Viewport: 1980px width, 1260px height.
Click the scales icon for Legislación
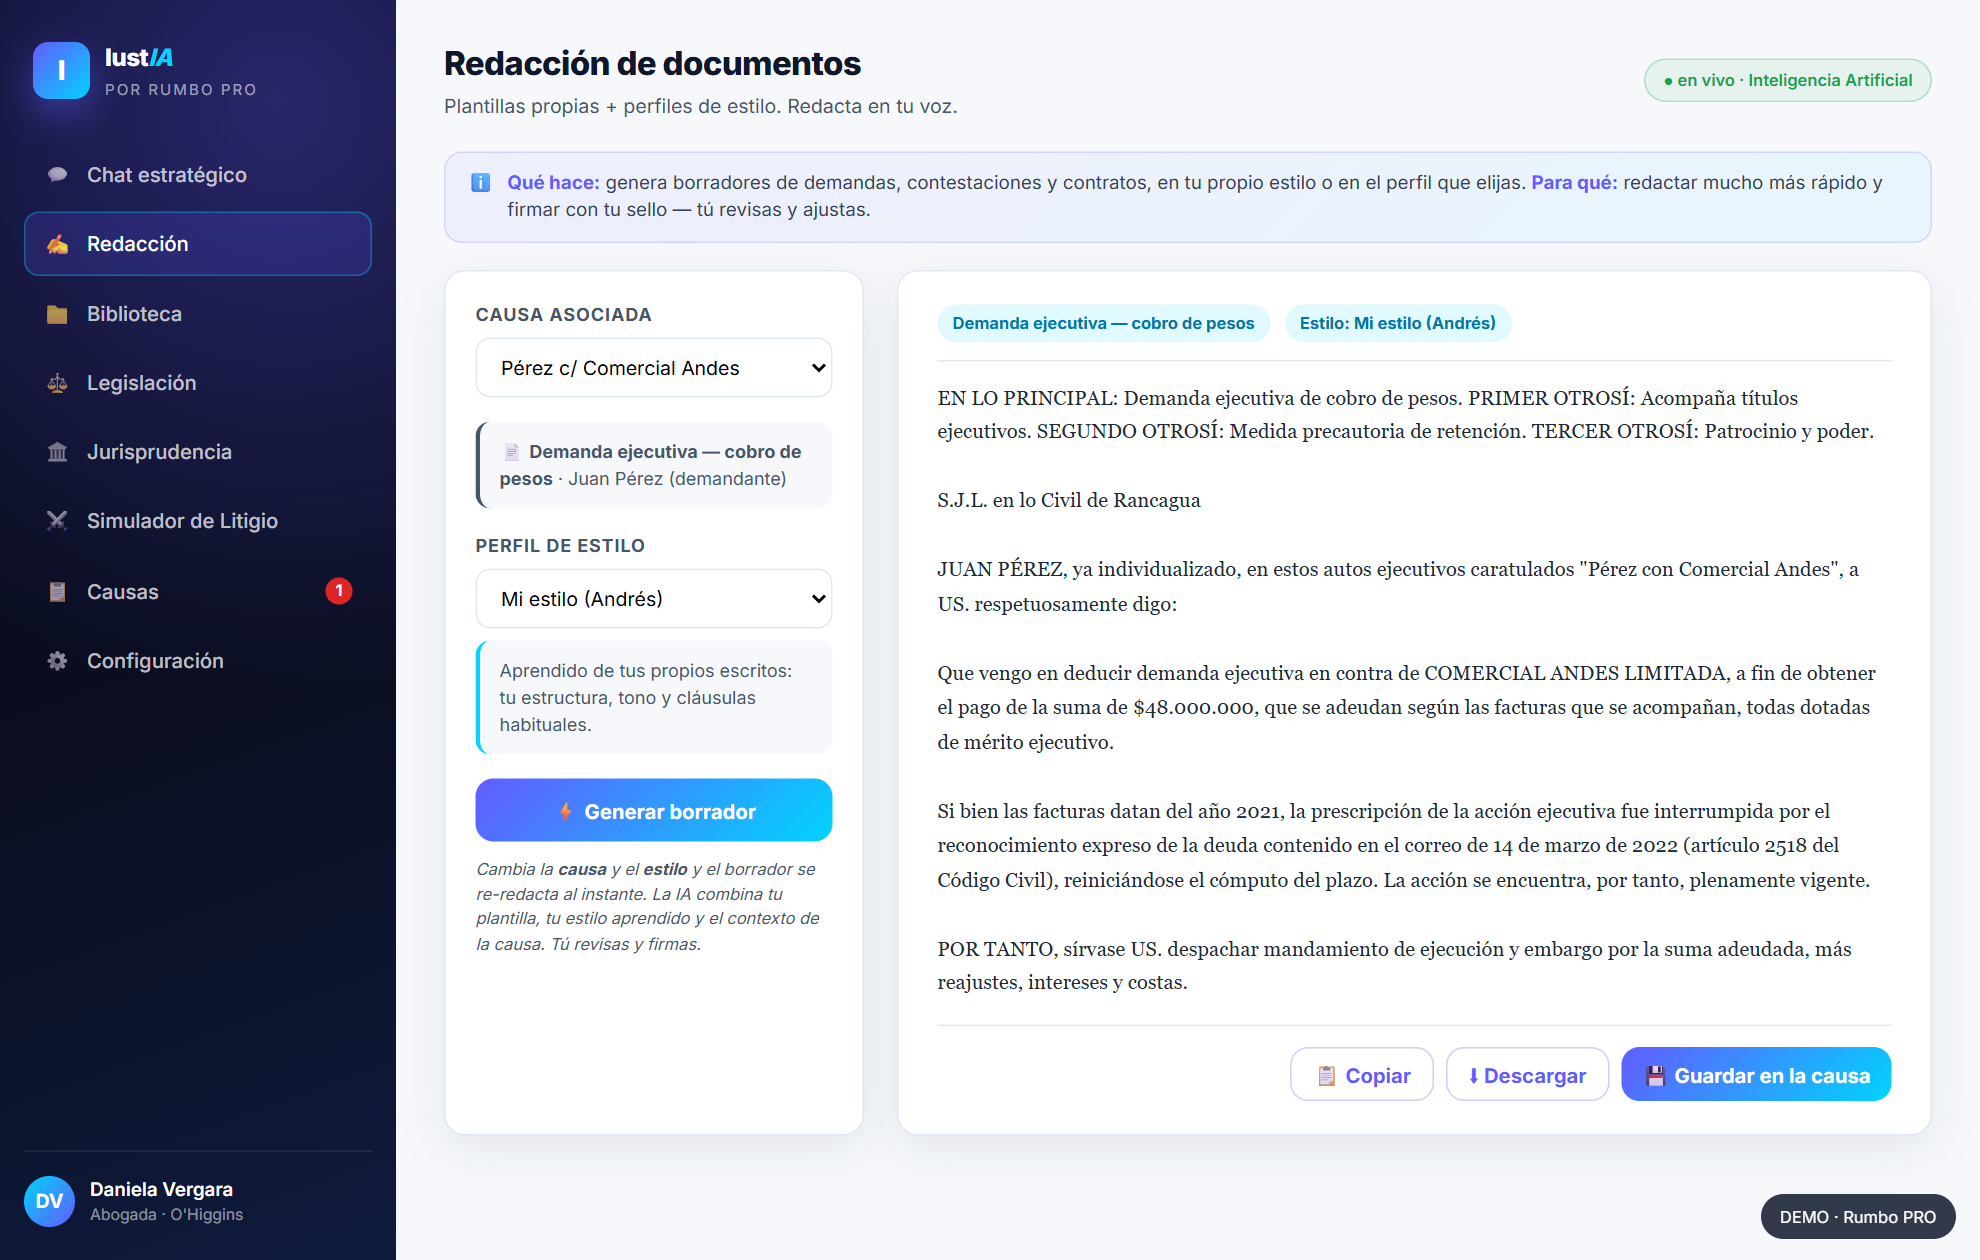click(58, 383)
